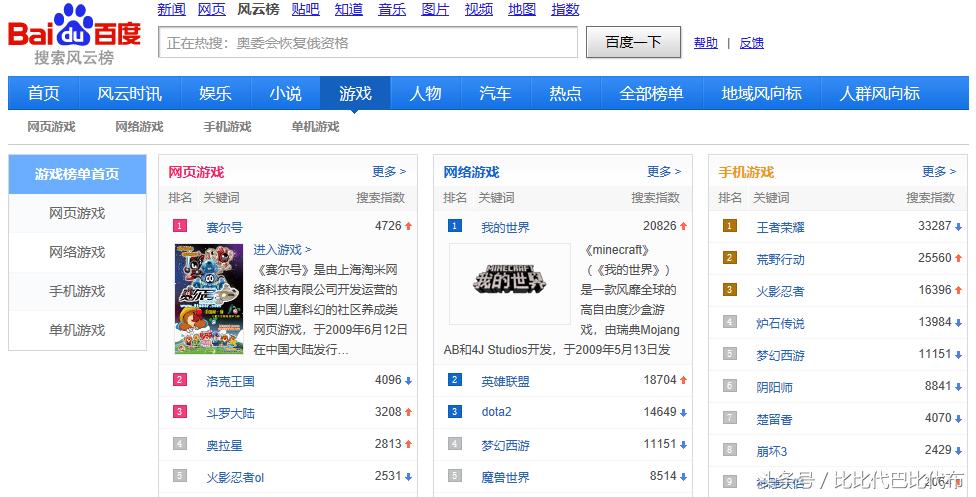Viewport: 976px width, 497px height.
Task: Click rank 2 badge beside 洛克王国
Action: 179,379
